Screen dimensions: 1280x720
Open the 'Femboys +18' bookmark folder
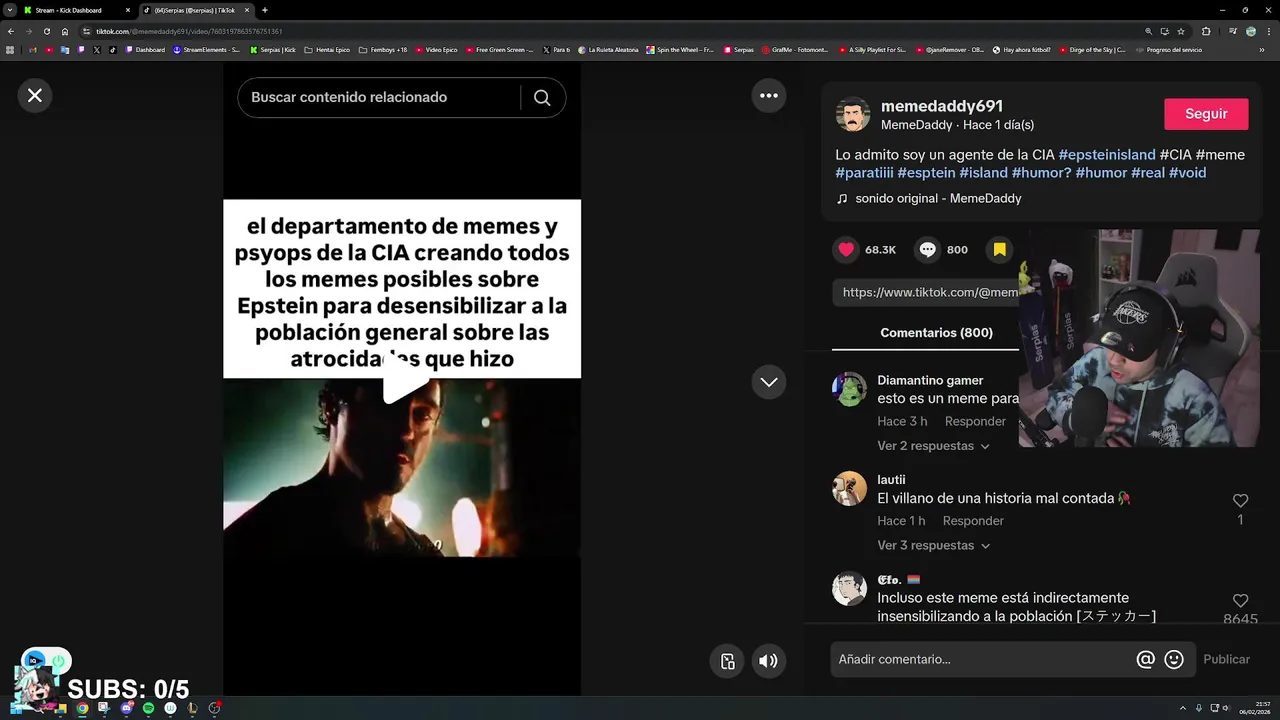pyautogui.click(x=383, y=49)
